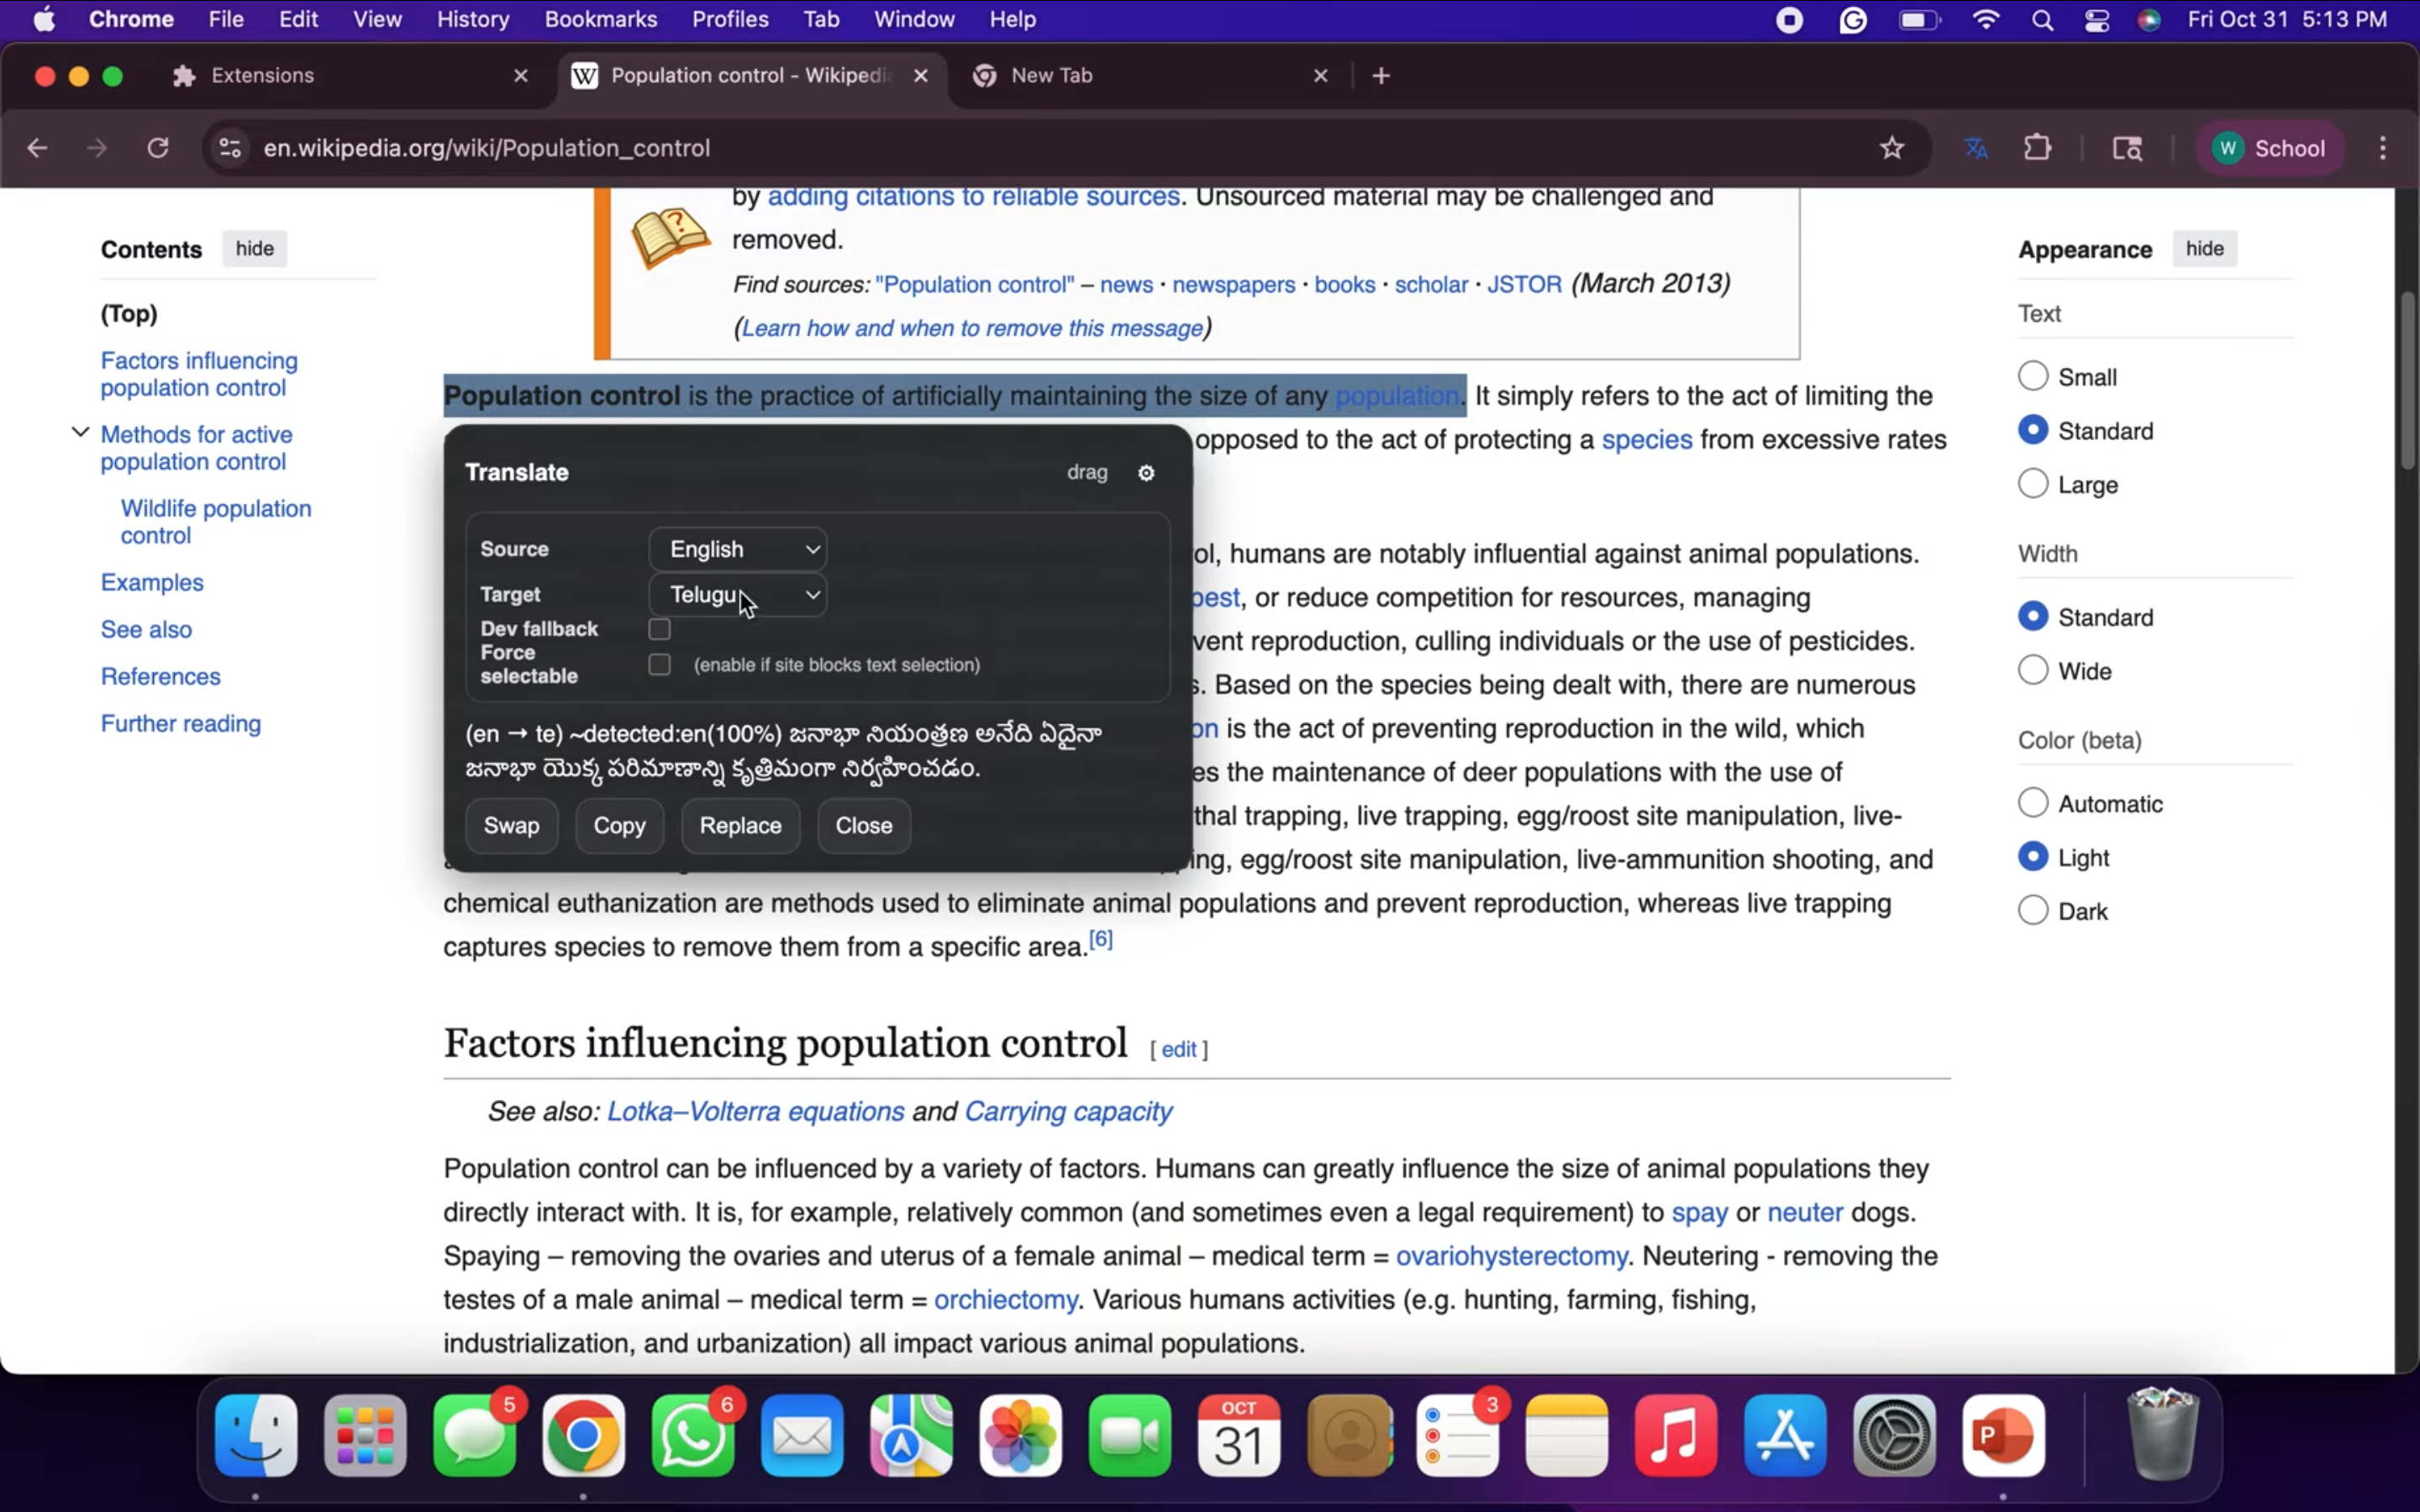Choose Large text size option

pyautogui.click(x=2032, y=484)
